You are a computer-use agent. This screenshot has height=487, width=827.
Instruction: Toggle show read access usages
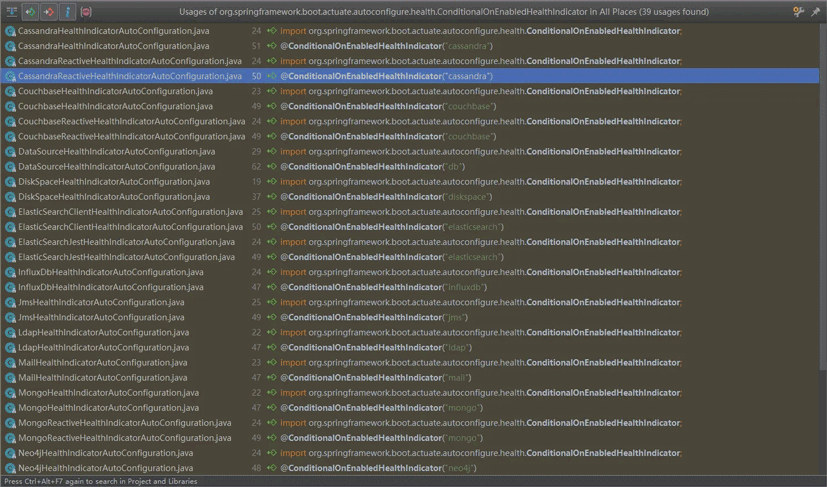pyautogui.click(x=31, y=11)
